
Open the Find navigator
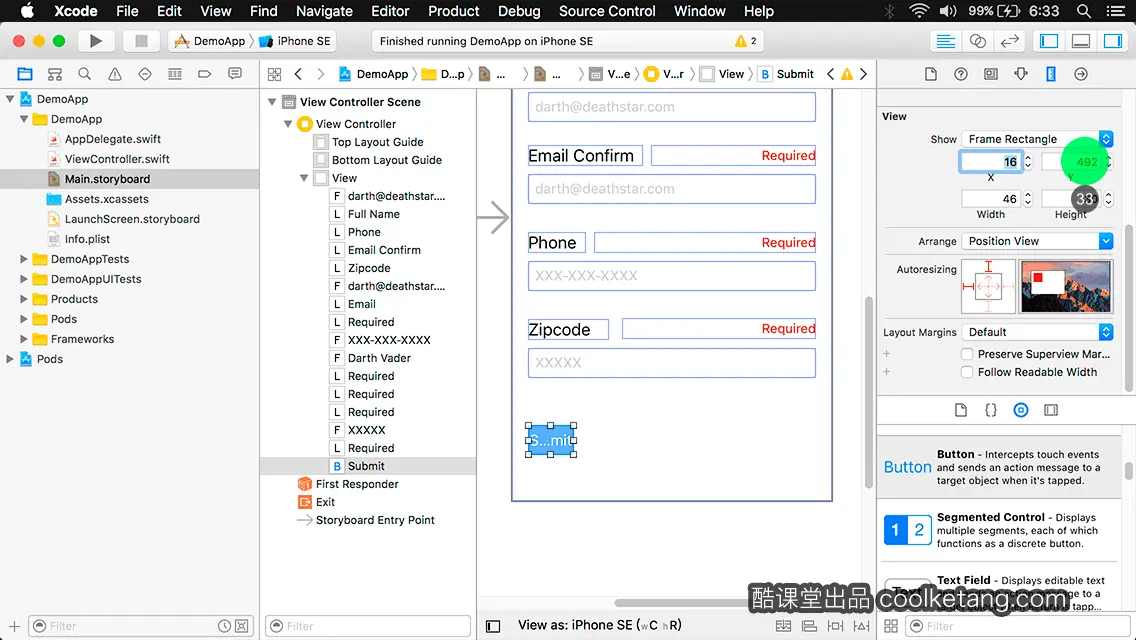[x=84, y=74]
